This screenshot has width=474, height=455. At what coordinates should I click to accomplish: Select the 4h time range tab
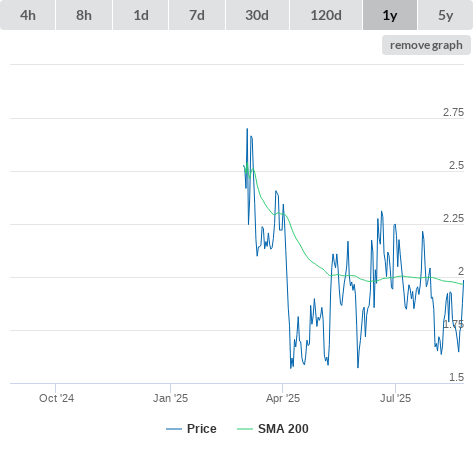click(x=28, y=15)
